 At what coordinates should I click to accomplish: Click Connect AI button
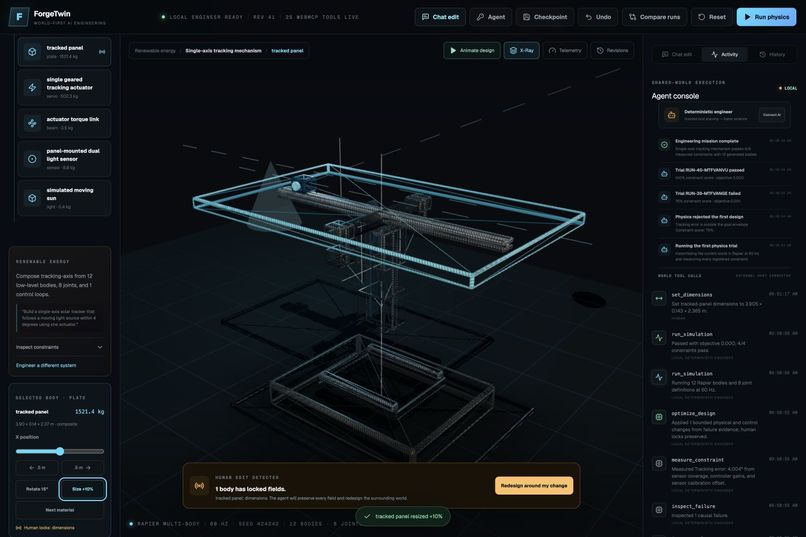(x=772, y=115)
